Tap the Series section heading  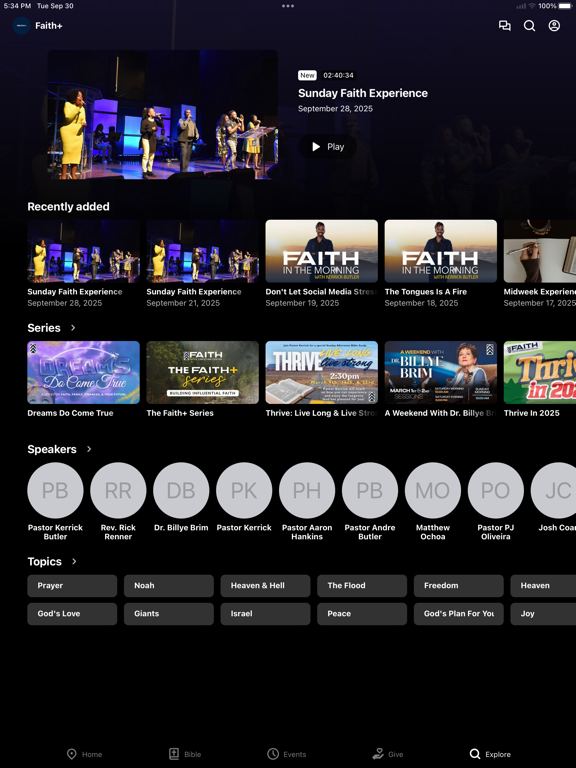(x=44, y=328)
